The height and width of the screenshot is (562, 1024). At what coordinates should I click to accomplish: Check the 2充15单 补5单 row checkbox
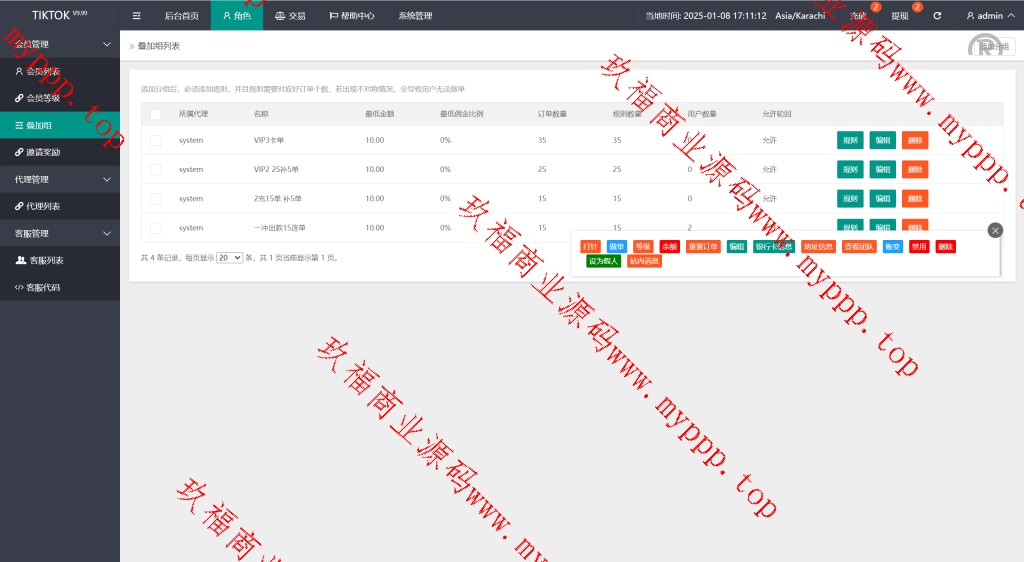click(x=155, y=199)
